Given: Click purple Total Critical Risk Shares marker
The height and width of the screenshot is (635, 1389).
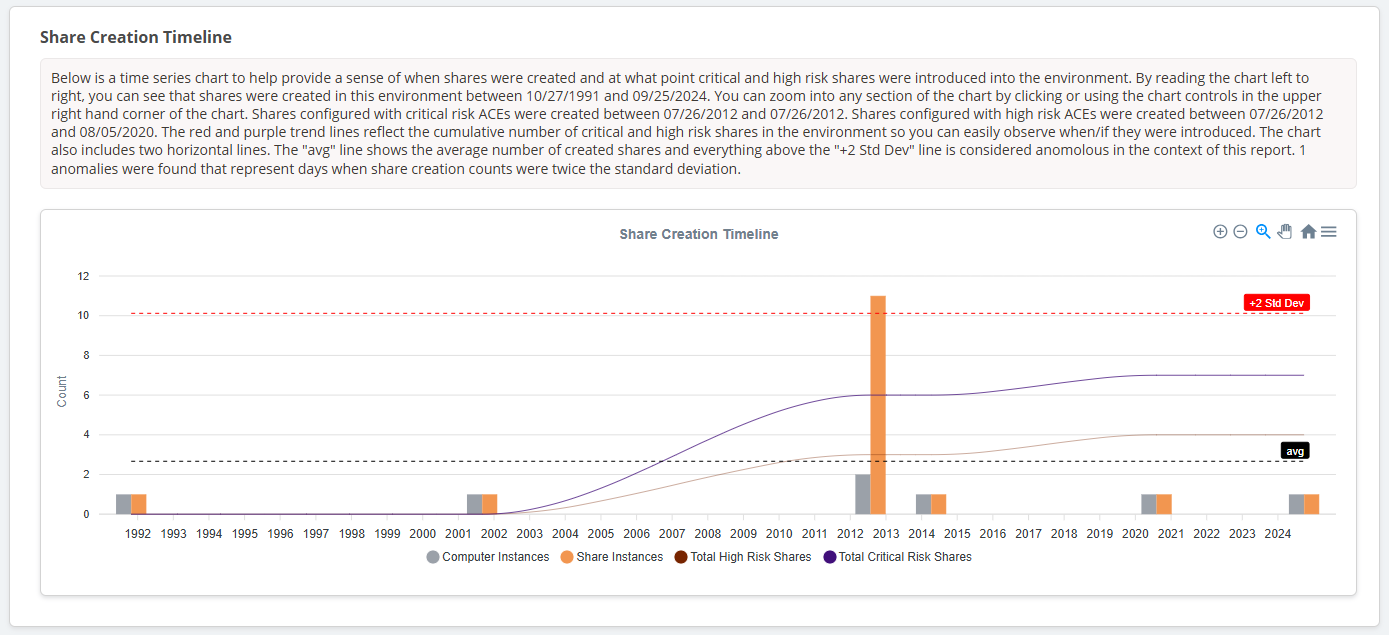Looking at the screenshot, I should (830, 557).
